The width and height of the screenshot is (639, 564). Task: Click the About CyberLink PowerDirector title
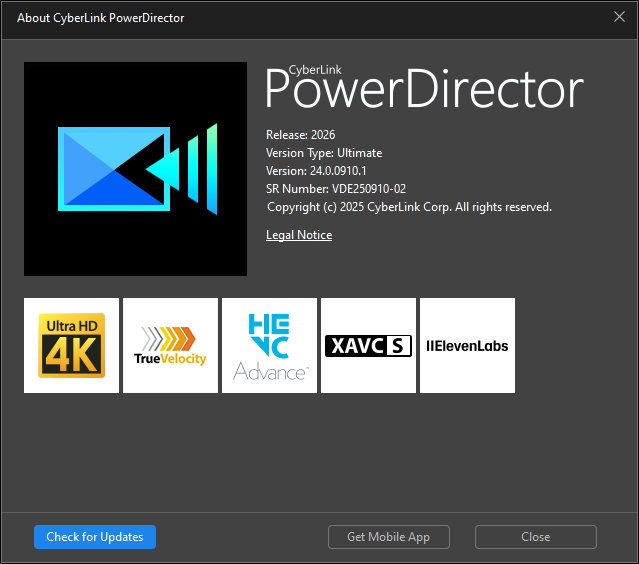coord(101,18)
